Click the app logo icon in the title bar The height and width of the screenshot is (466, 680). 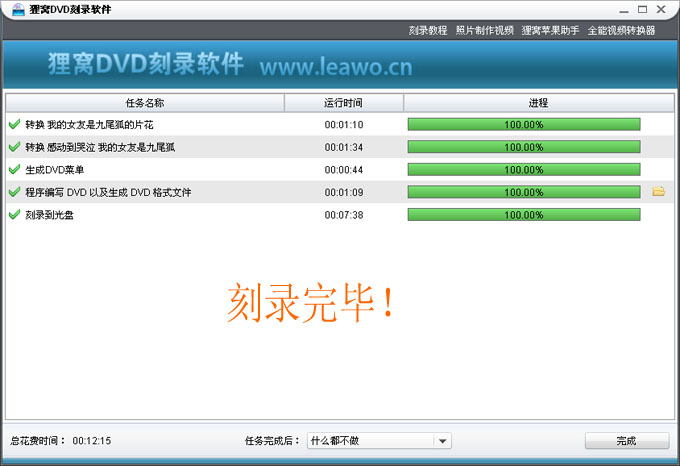click(x=18, y=9)
